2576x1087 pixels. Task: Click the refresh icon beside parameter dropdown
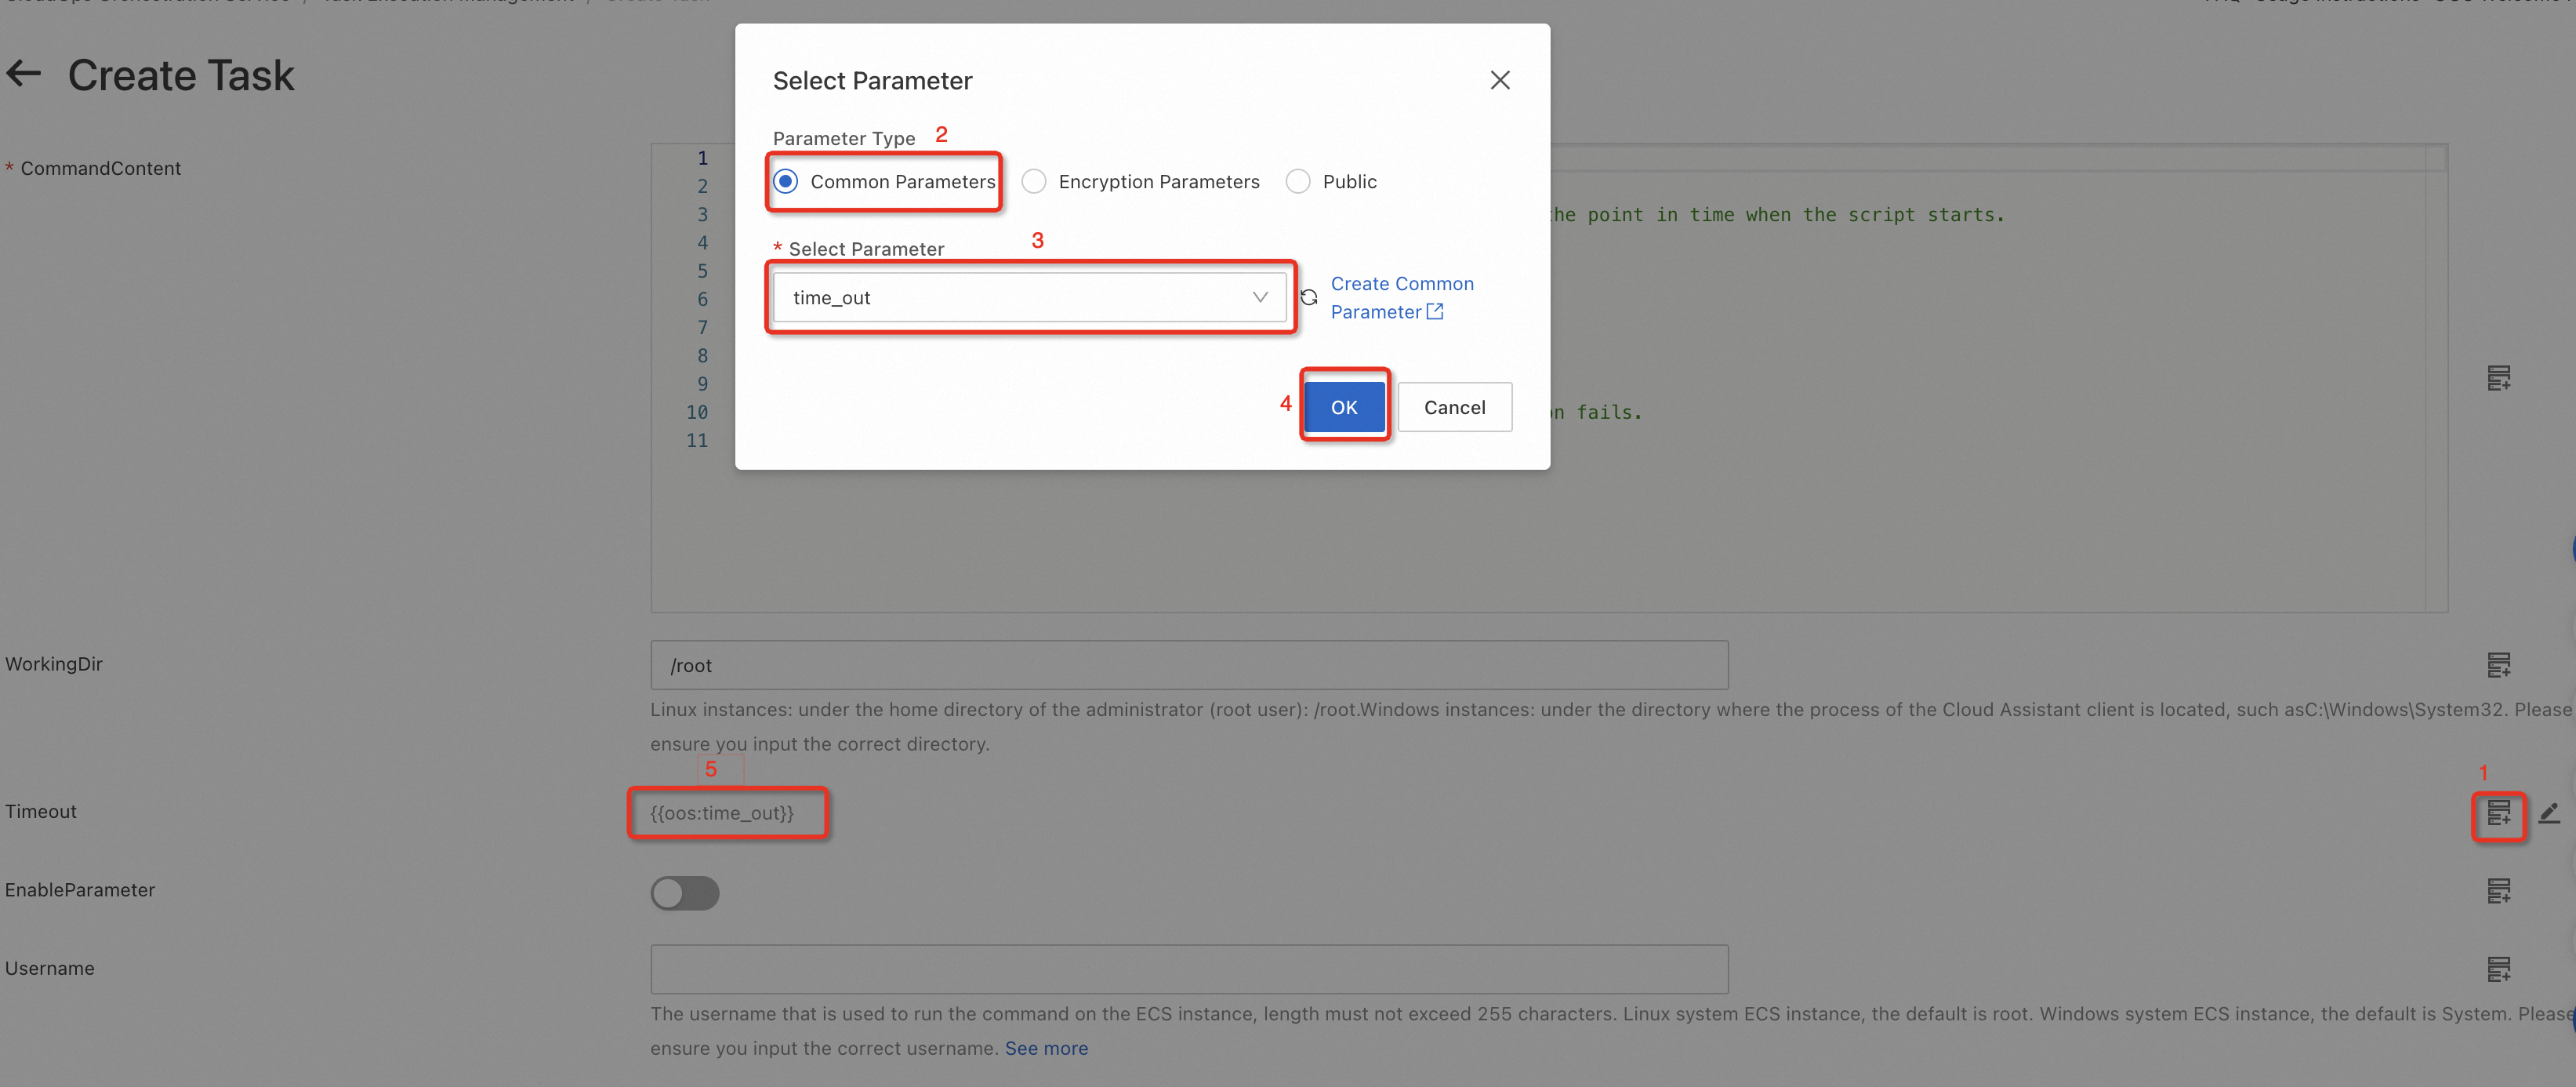pos(1308,298)
